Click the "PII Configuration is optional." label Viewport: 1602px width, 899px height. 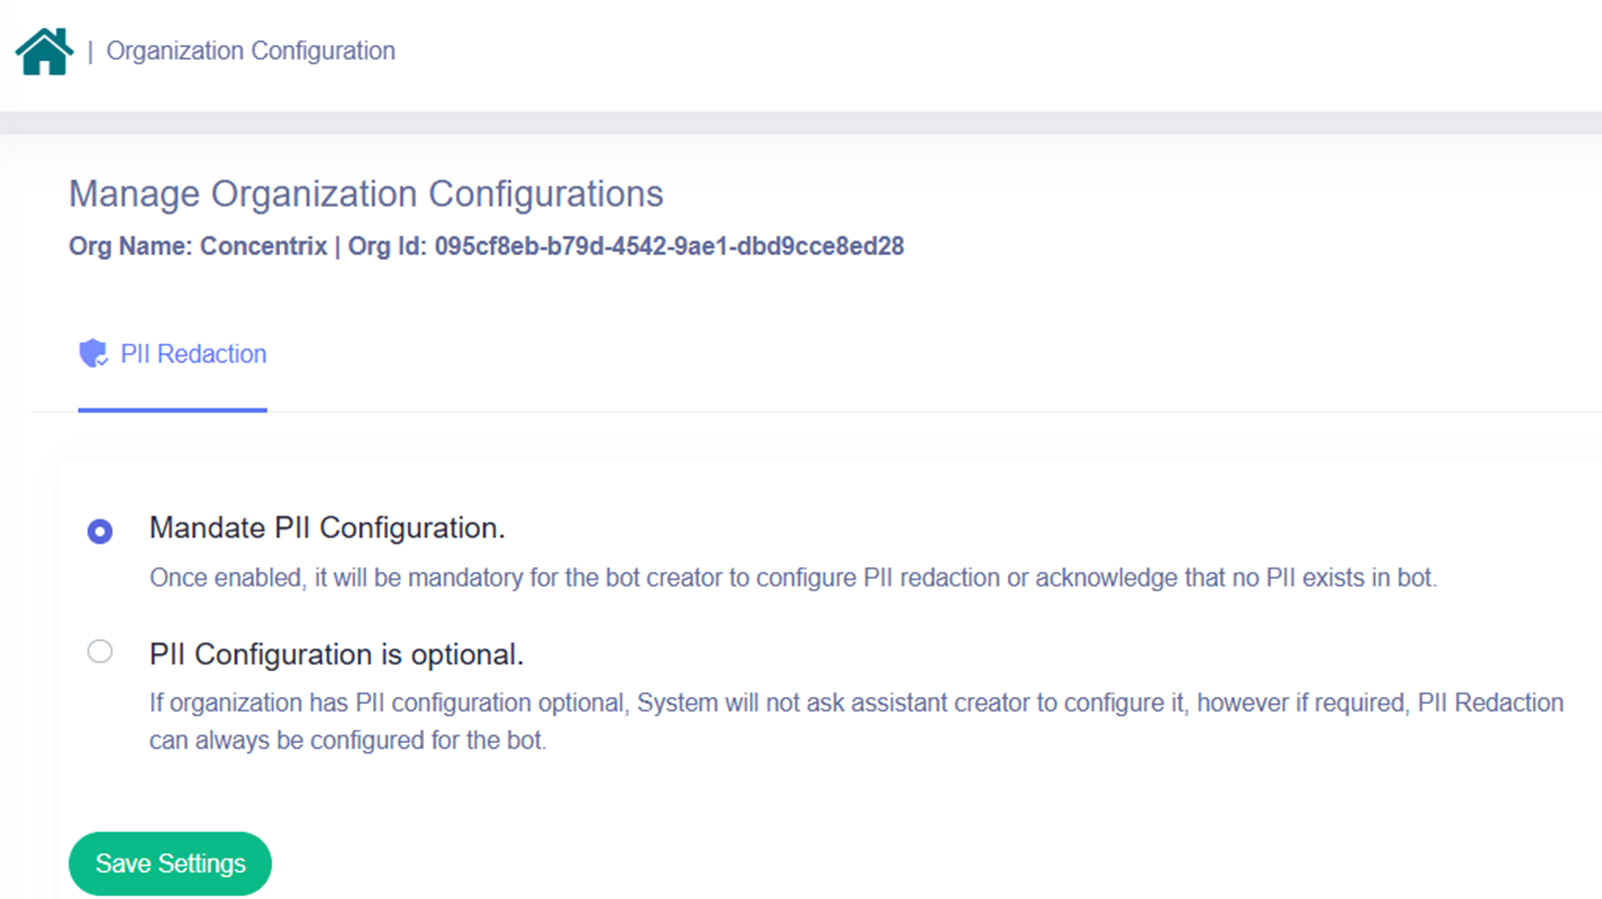click(x=336, y=654)
